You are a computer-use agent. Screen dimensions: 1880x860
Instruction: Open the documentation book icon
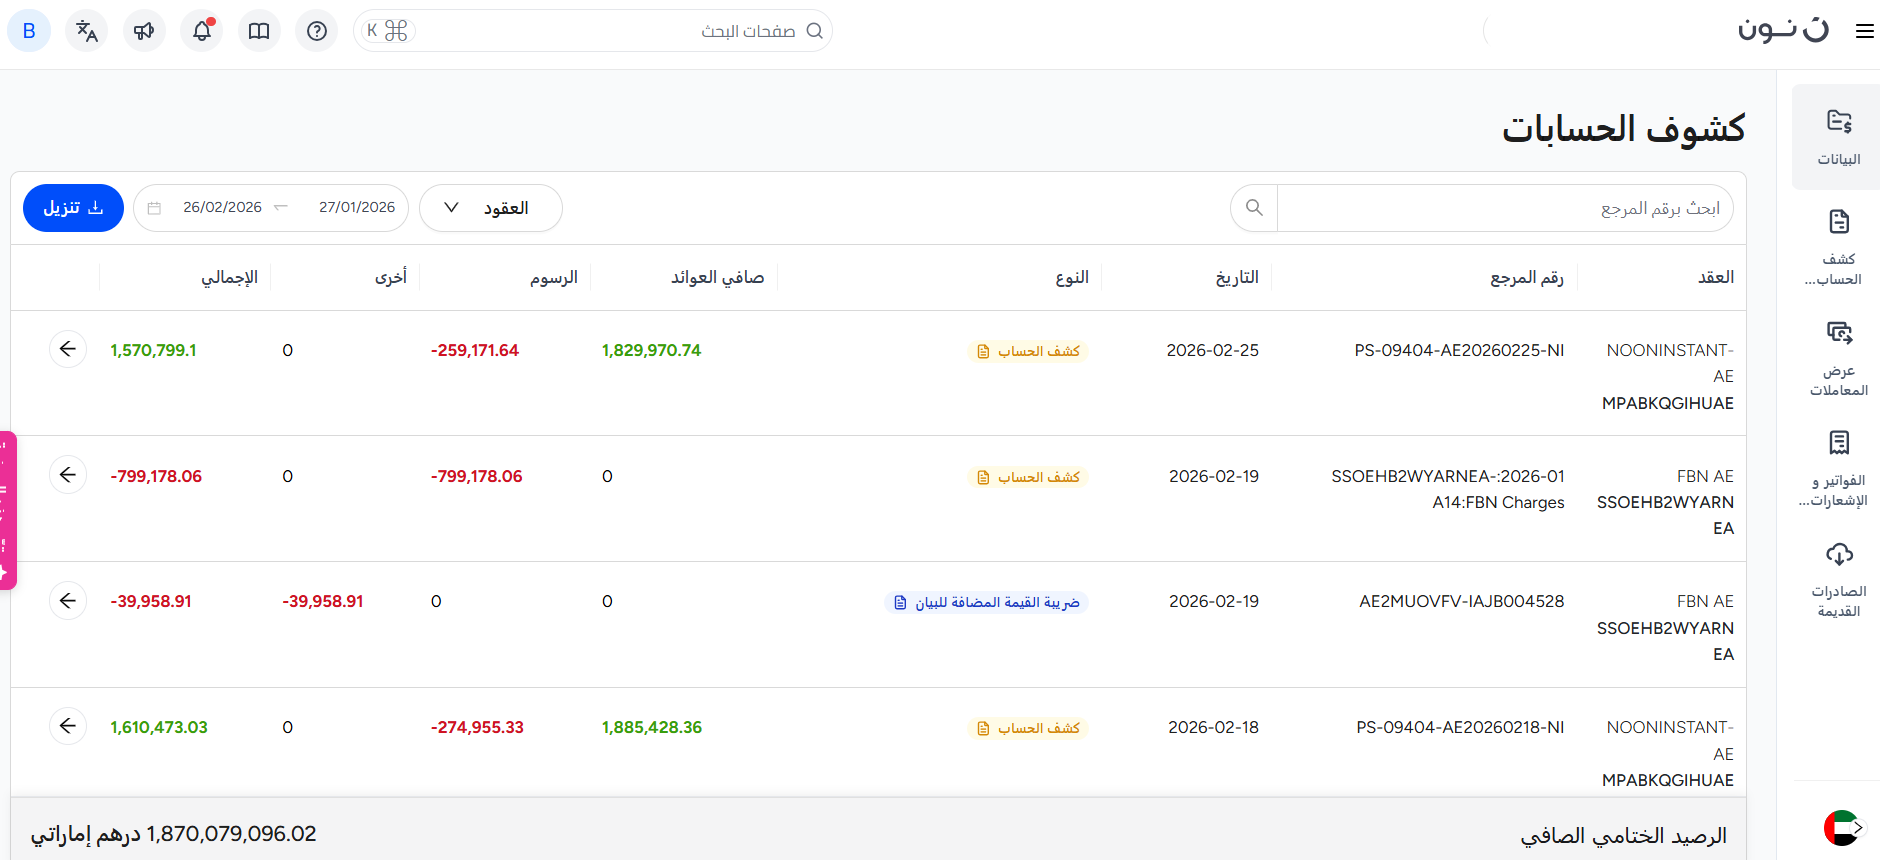pyautogui.click(x=259, y=31)
